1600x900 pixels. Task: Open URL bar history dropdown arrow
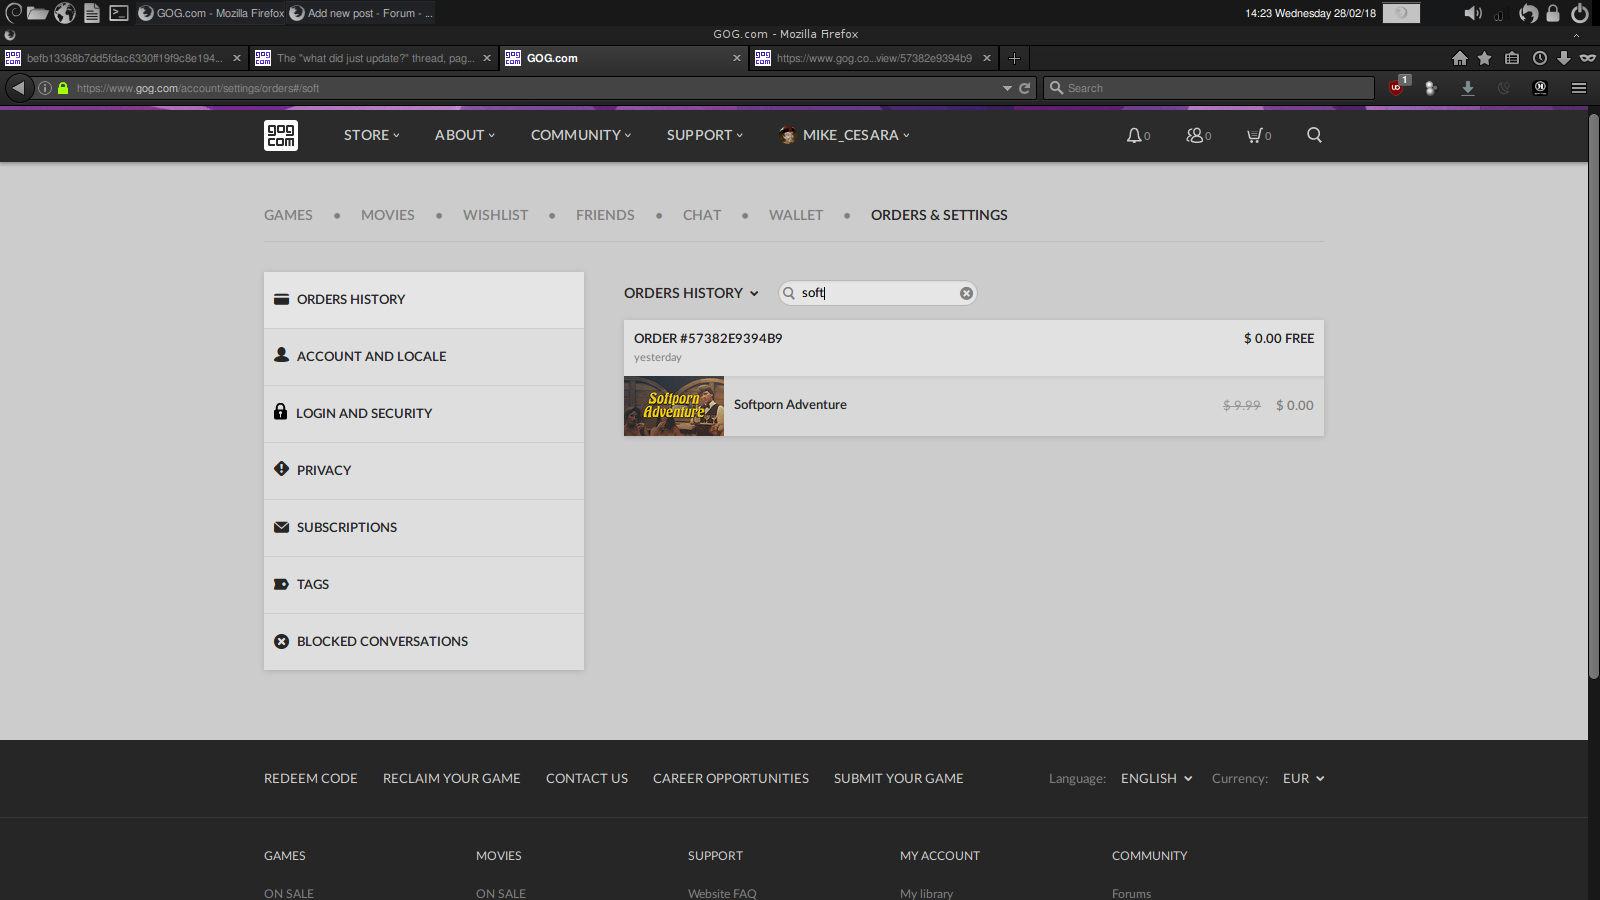(1007, 88)
